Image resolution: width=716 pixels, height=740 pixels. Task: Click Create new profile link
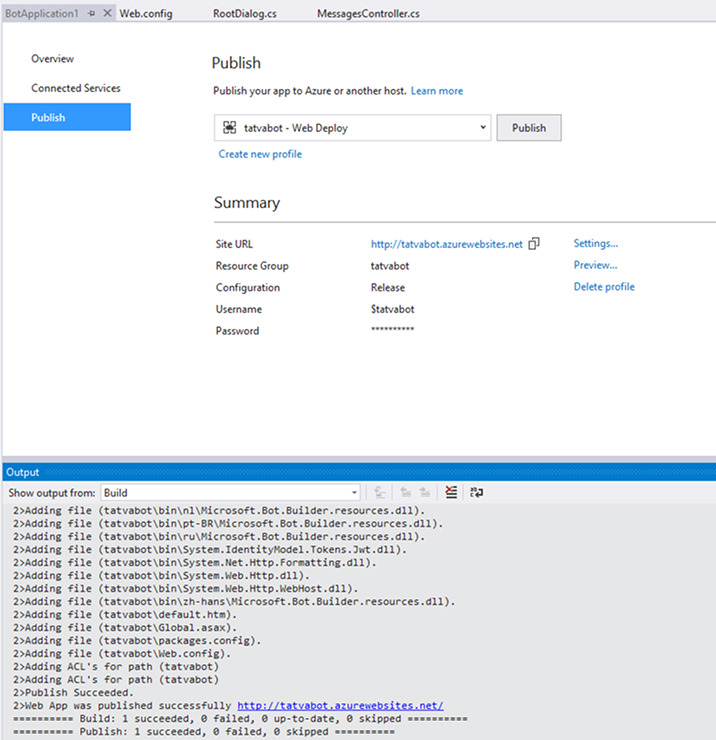click(260, 154)
